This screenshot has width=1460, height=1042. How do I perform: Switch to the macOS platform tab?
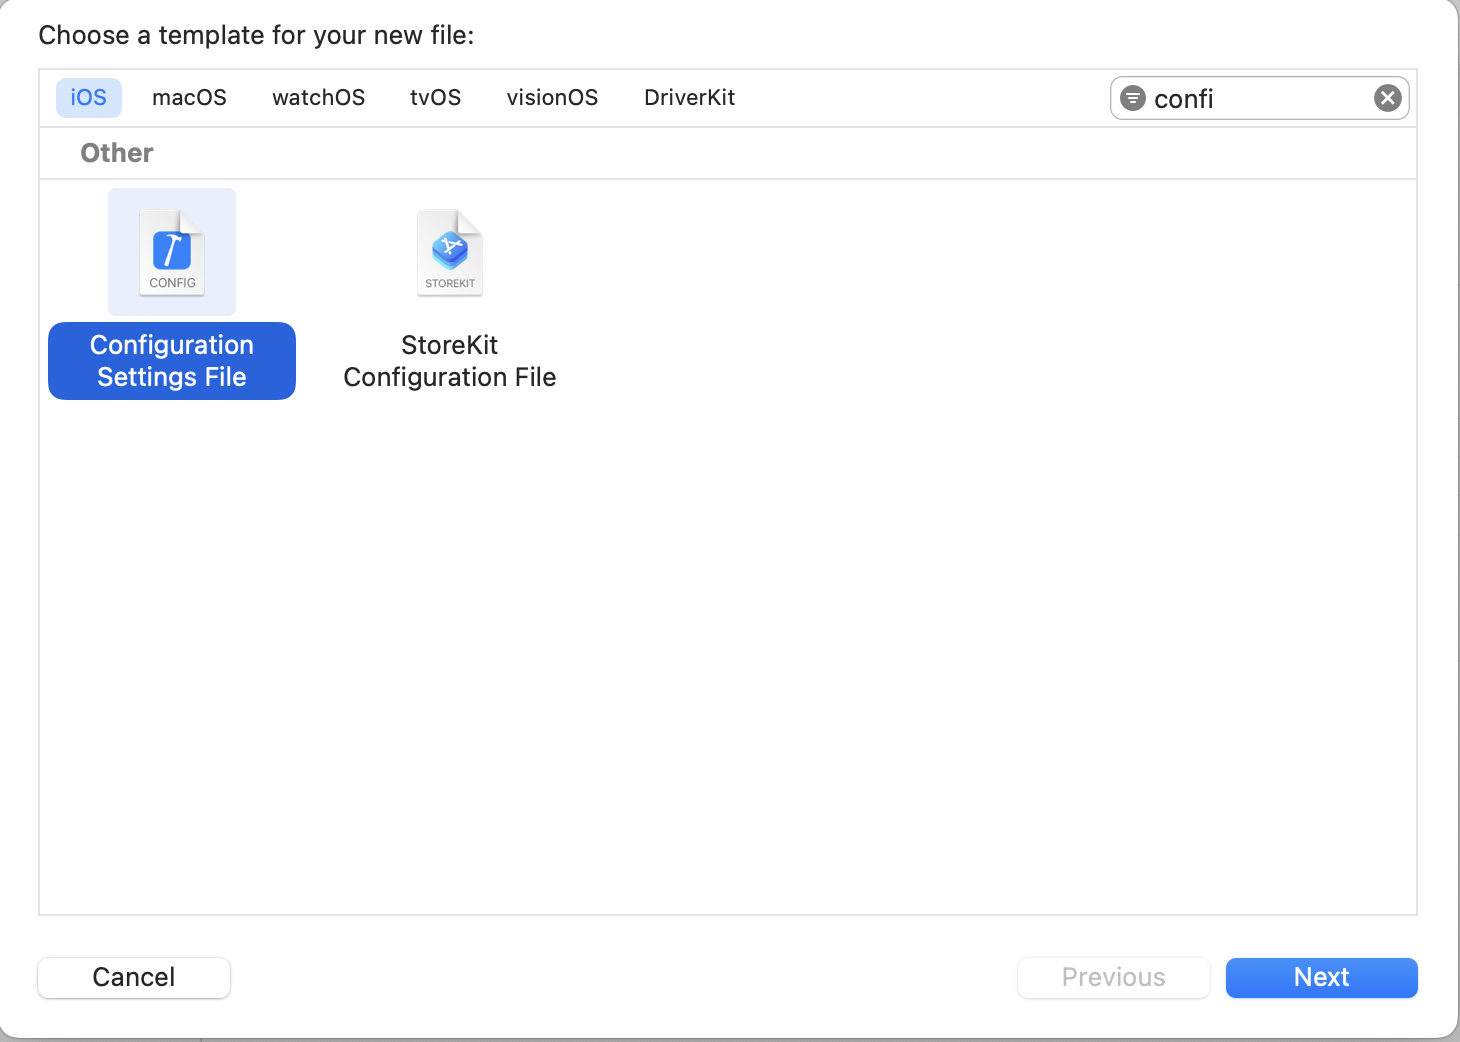[190, 98]
